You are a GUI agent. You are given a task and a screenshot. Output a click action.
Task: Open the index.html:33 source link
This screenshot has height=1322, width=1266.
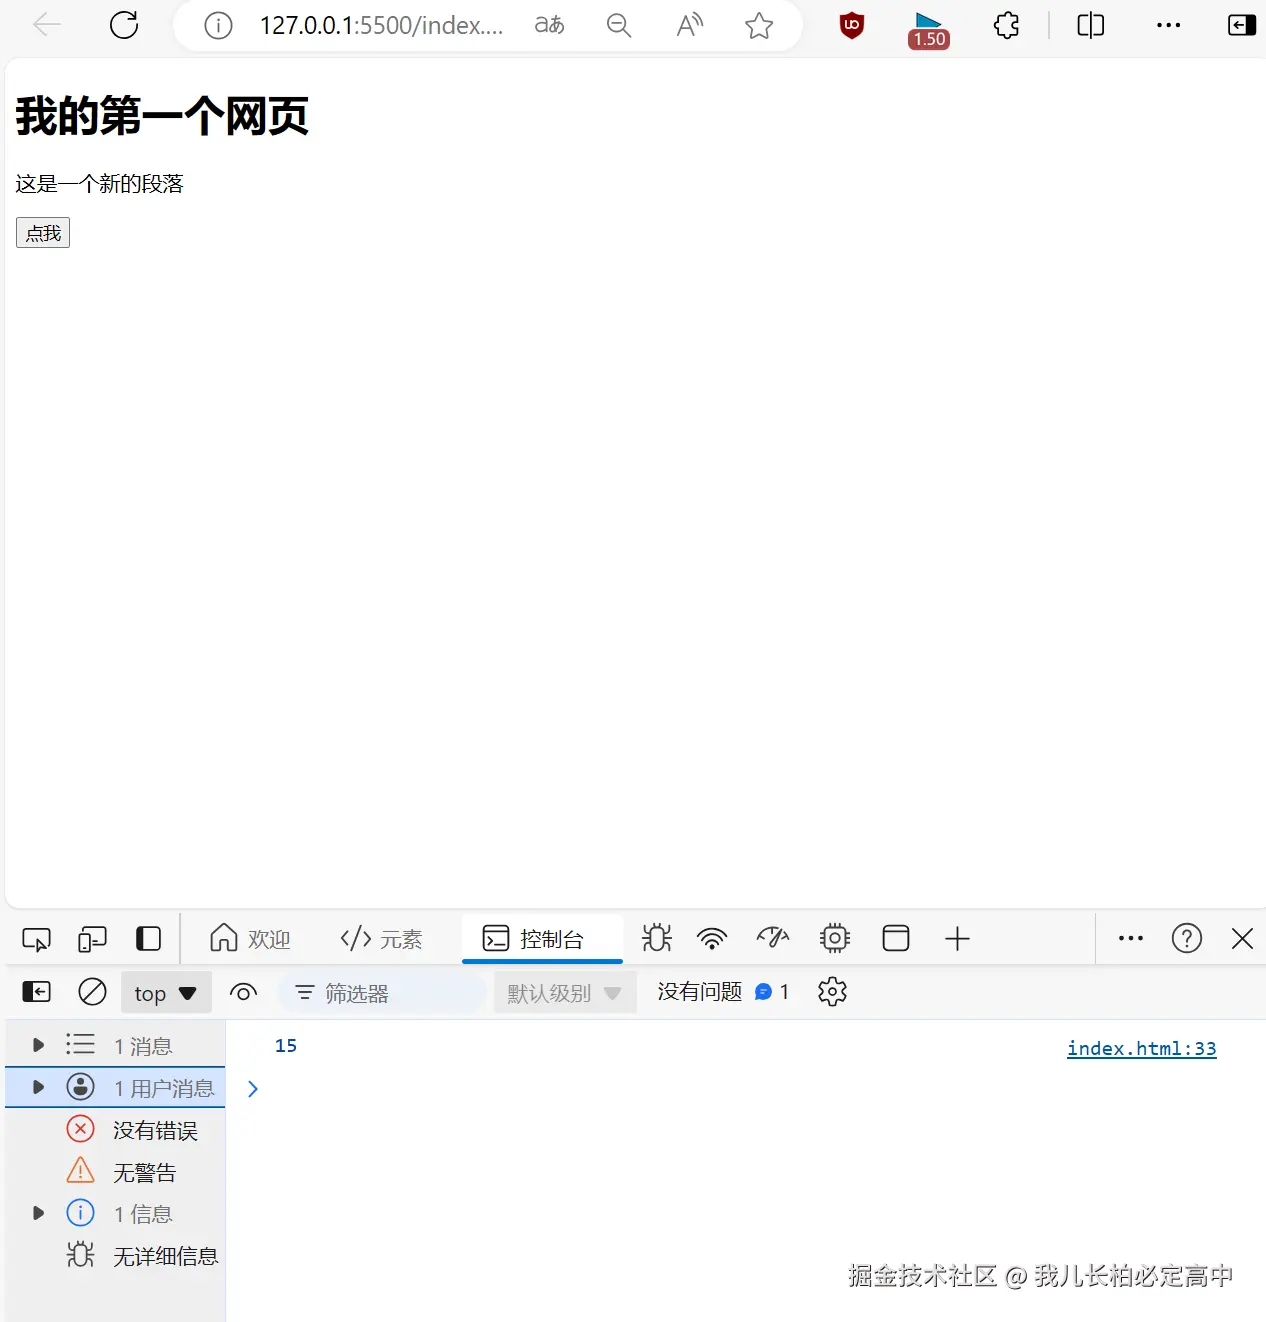[x=1141, y=1048]
